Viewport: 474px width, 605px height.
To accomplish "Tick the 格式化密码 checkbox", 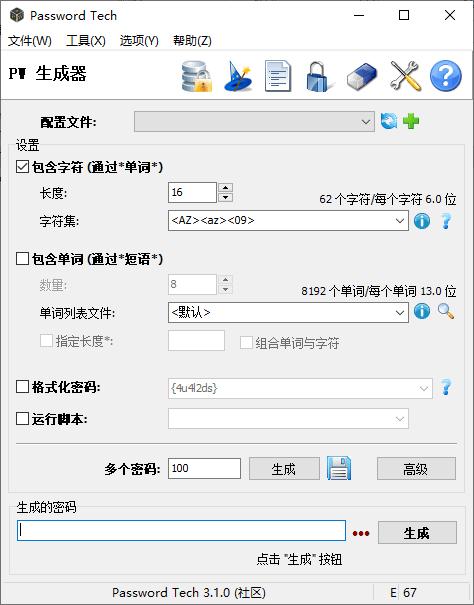I will [22, 387].
